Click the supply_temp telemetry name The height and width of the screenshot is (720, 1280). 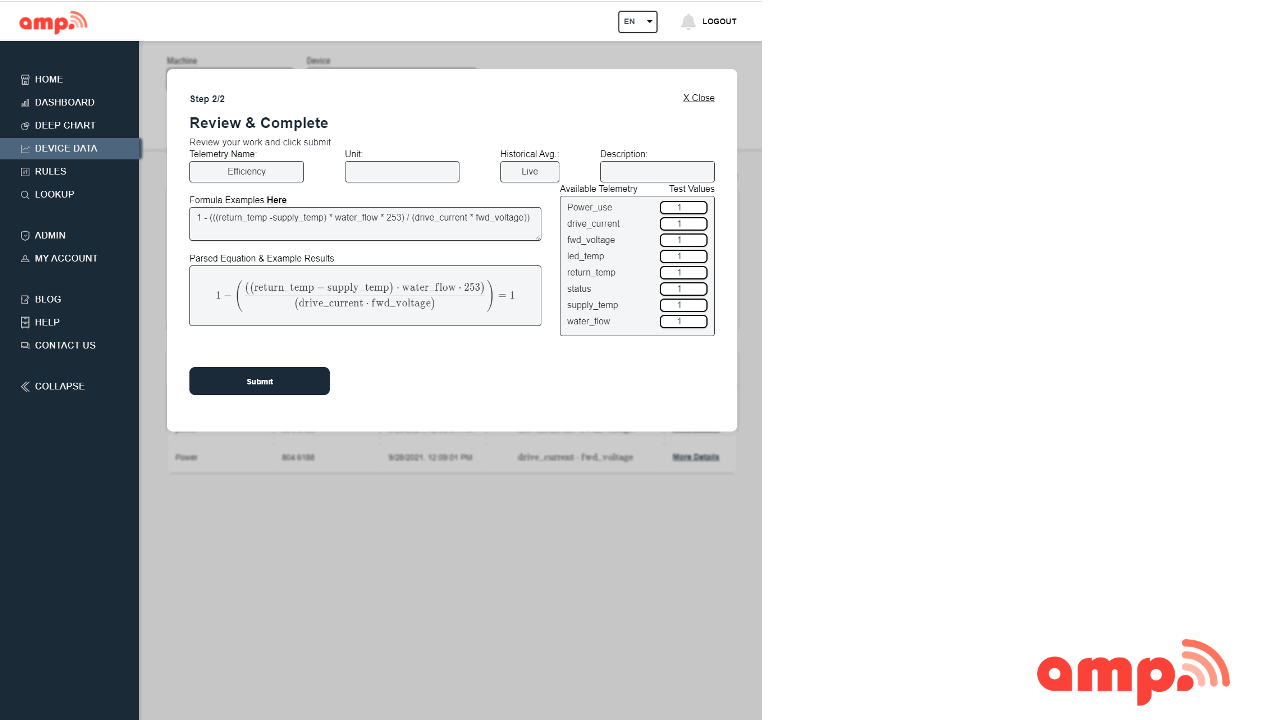pos(593,305)
